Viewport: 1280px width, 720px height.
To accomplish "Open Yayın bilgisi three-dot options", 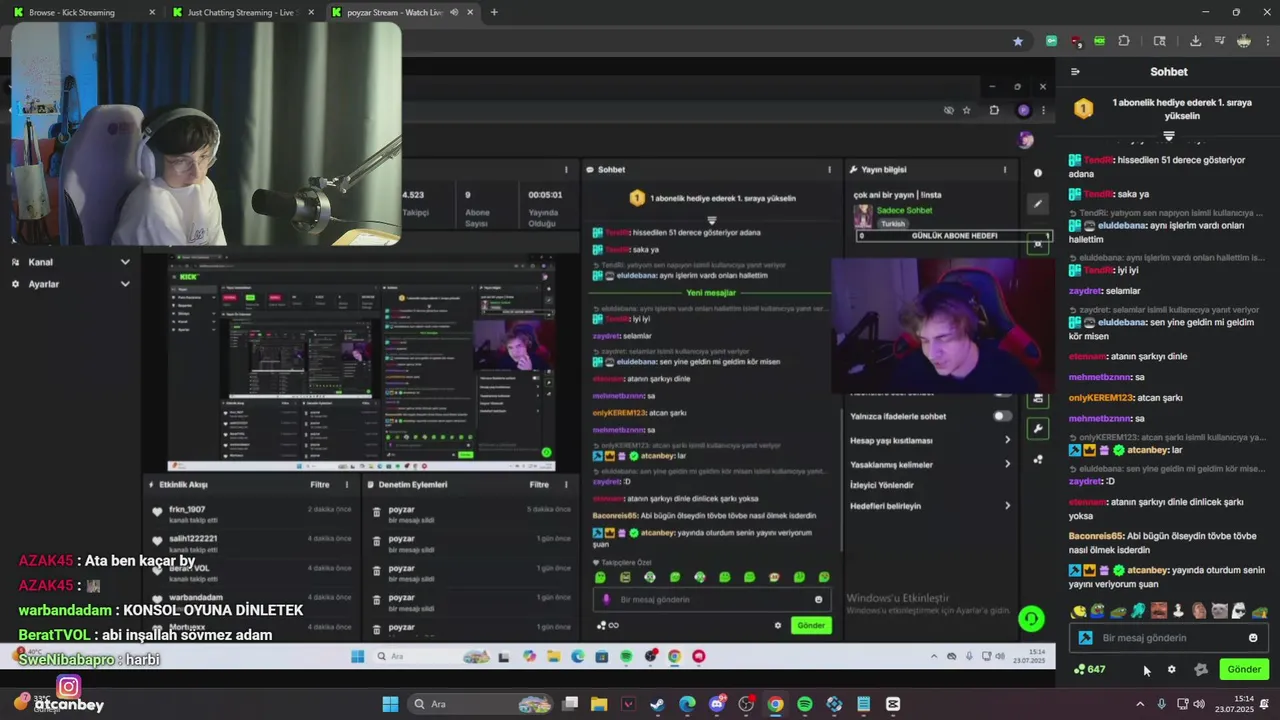I will coord(1005,170).
